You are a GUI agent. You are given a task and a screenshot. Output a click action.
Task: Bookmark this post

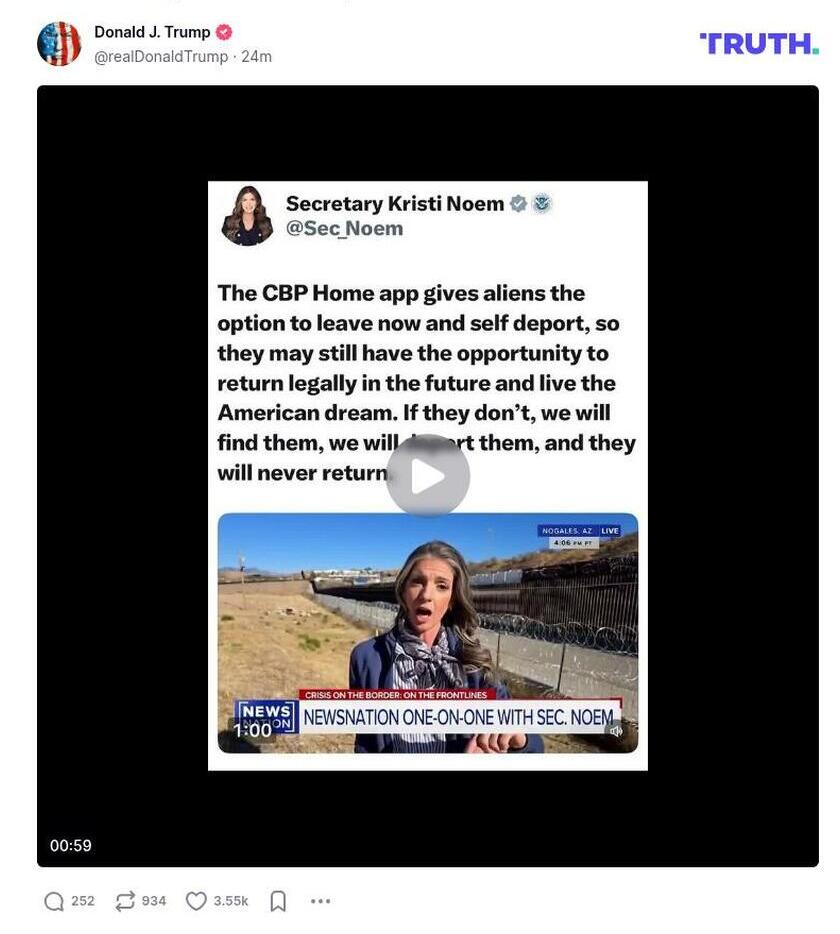(x=278, y=901)
